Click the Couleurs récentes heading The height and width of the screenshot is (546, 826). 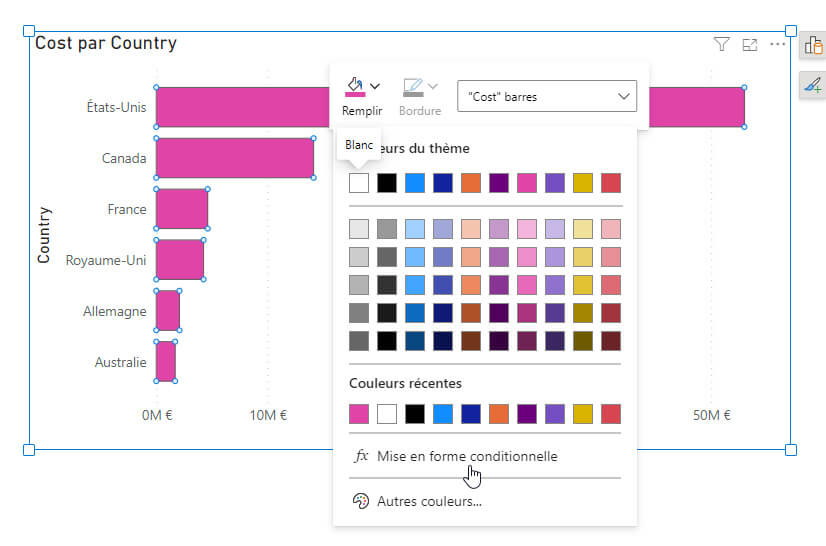[x=405, y=383]
